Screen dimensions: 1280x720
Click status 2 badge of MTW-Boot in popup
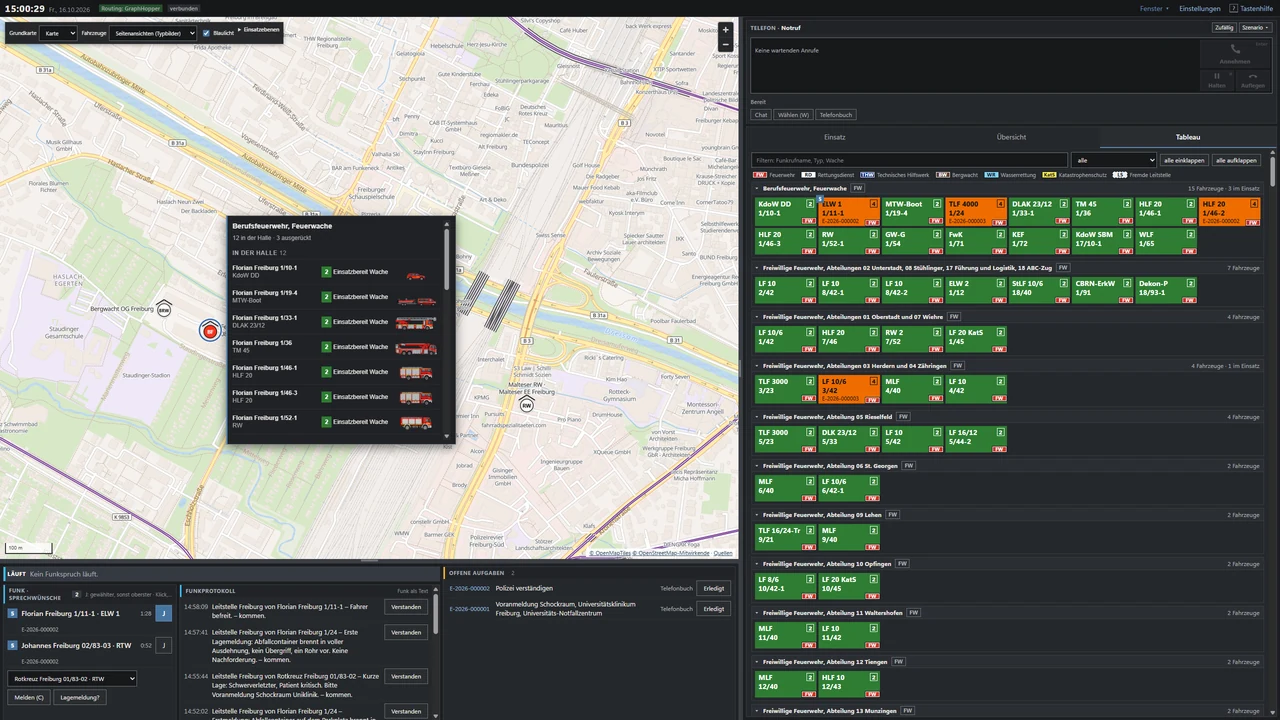click(x=326, y=297)
